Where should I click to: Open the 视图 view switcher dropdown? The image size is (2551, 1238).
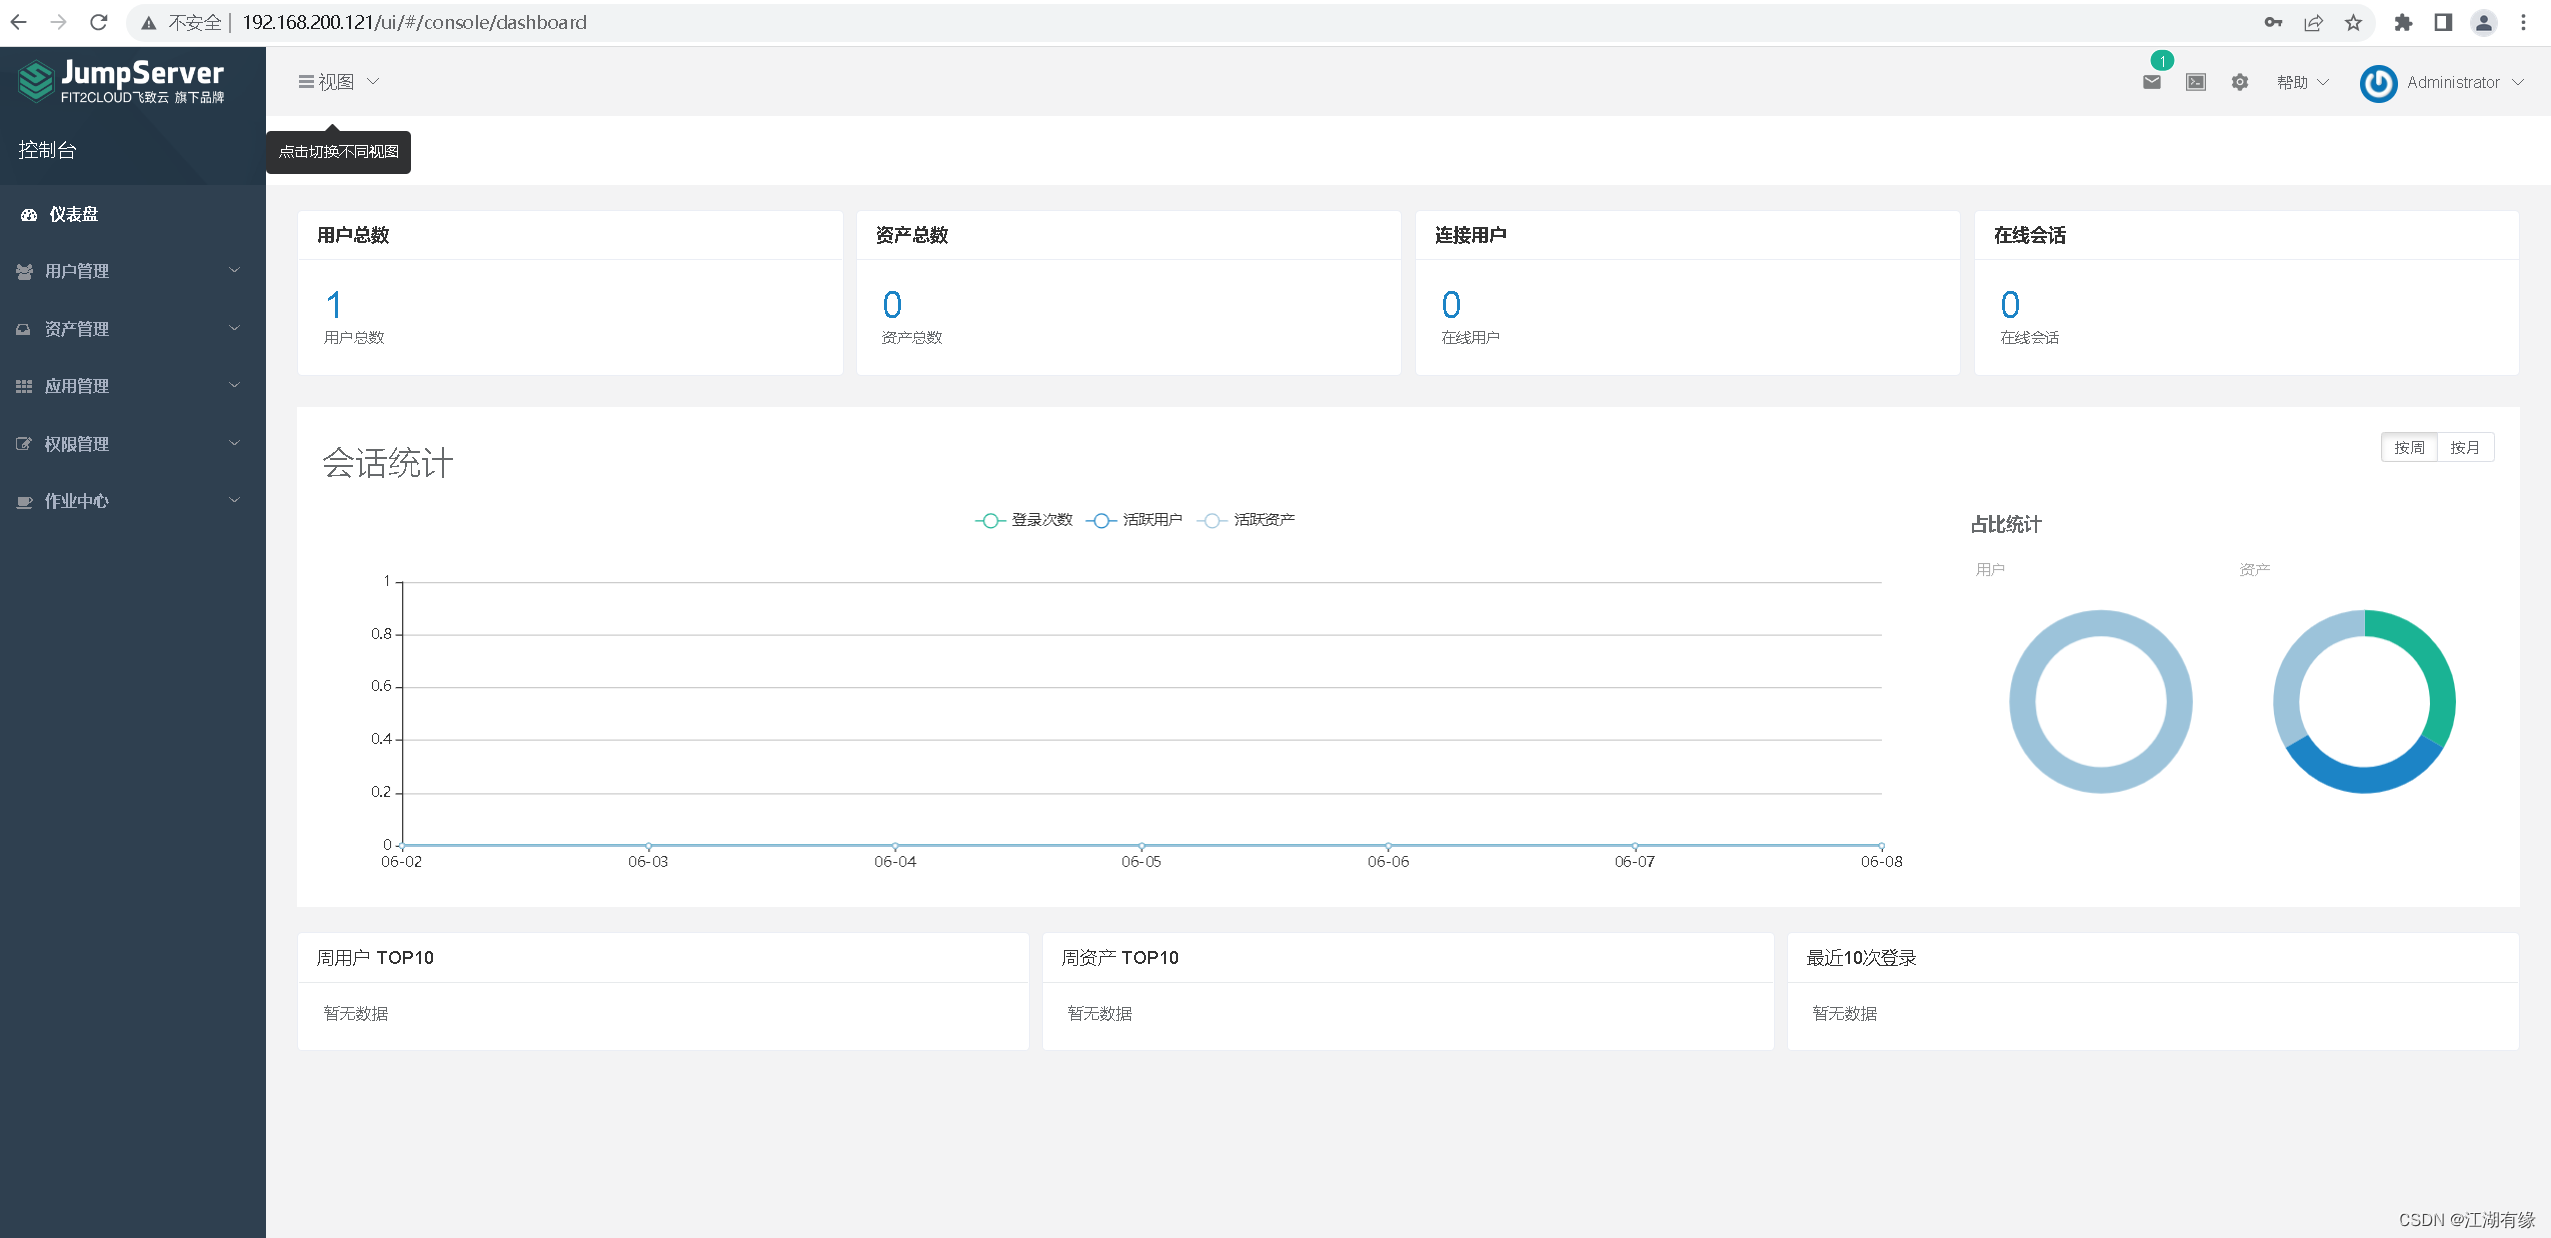338,82
